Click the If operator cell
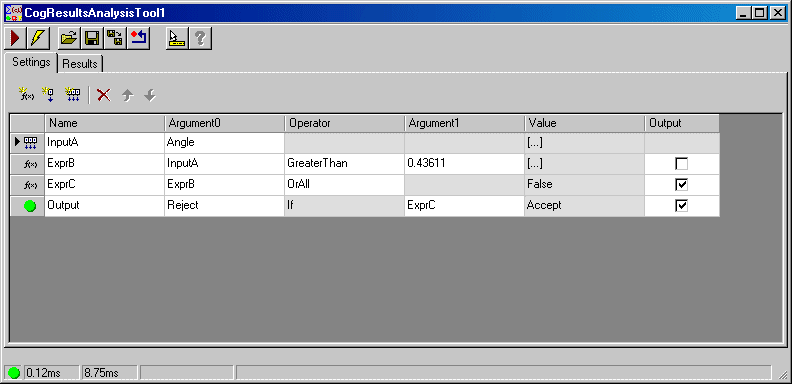The width and height of the screenshot is (792, 384). tap(344, 206)
